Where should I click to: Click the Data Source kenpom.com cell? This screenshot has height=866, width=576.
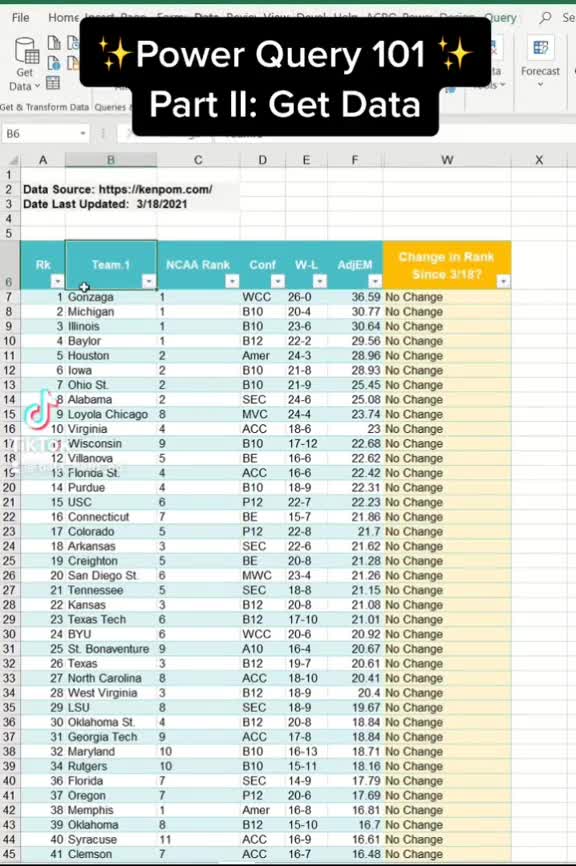point(117,189)
